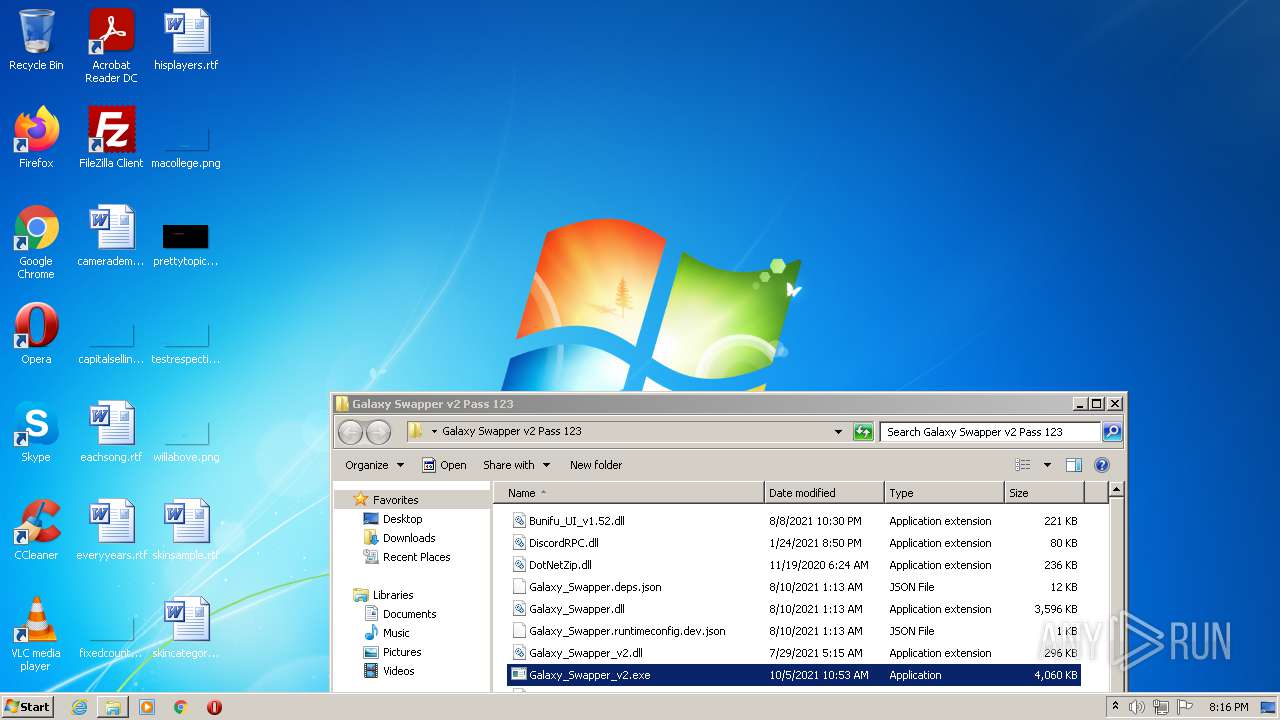Select the camerademo document icon
Viewport: 1280px width, 720px height.
[111, 236]
